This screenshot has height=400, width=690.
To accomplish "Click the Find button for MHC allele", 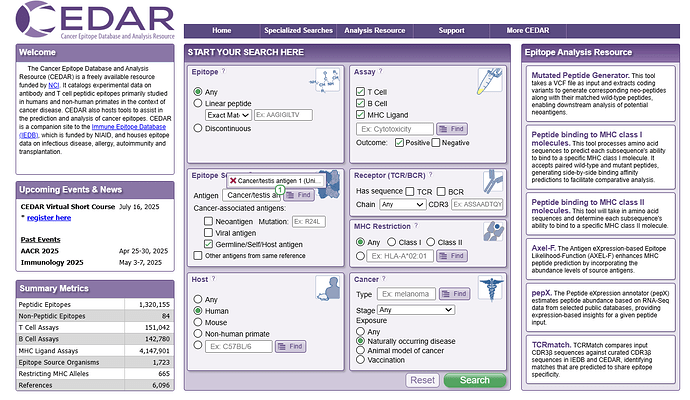I will click(452, 256).
